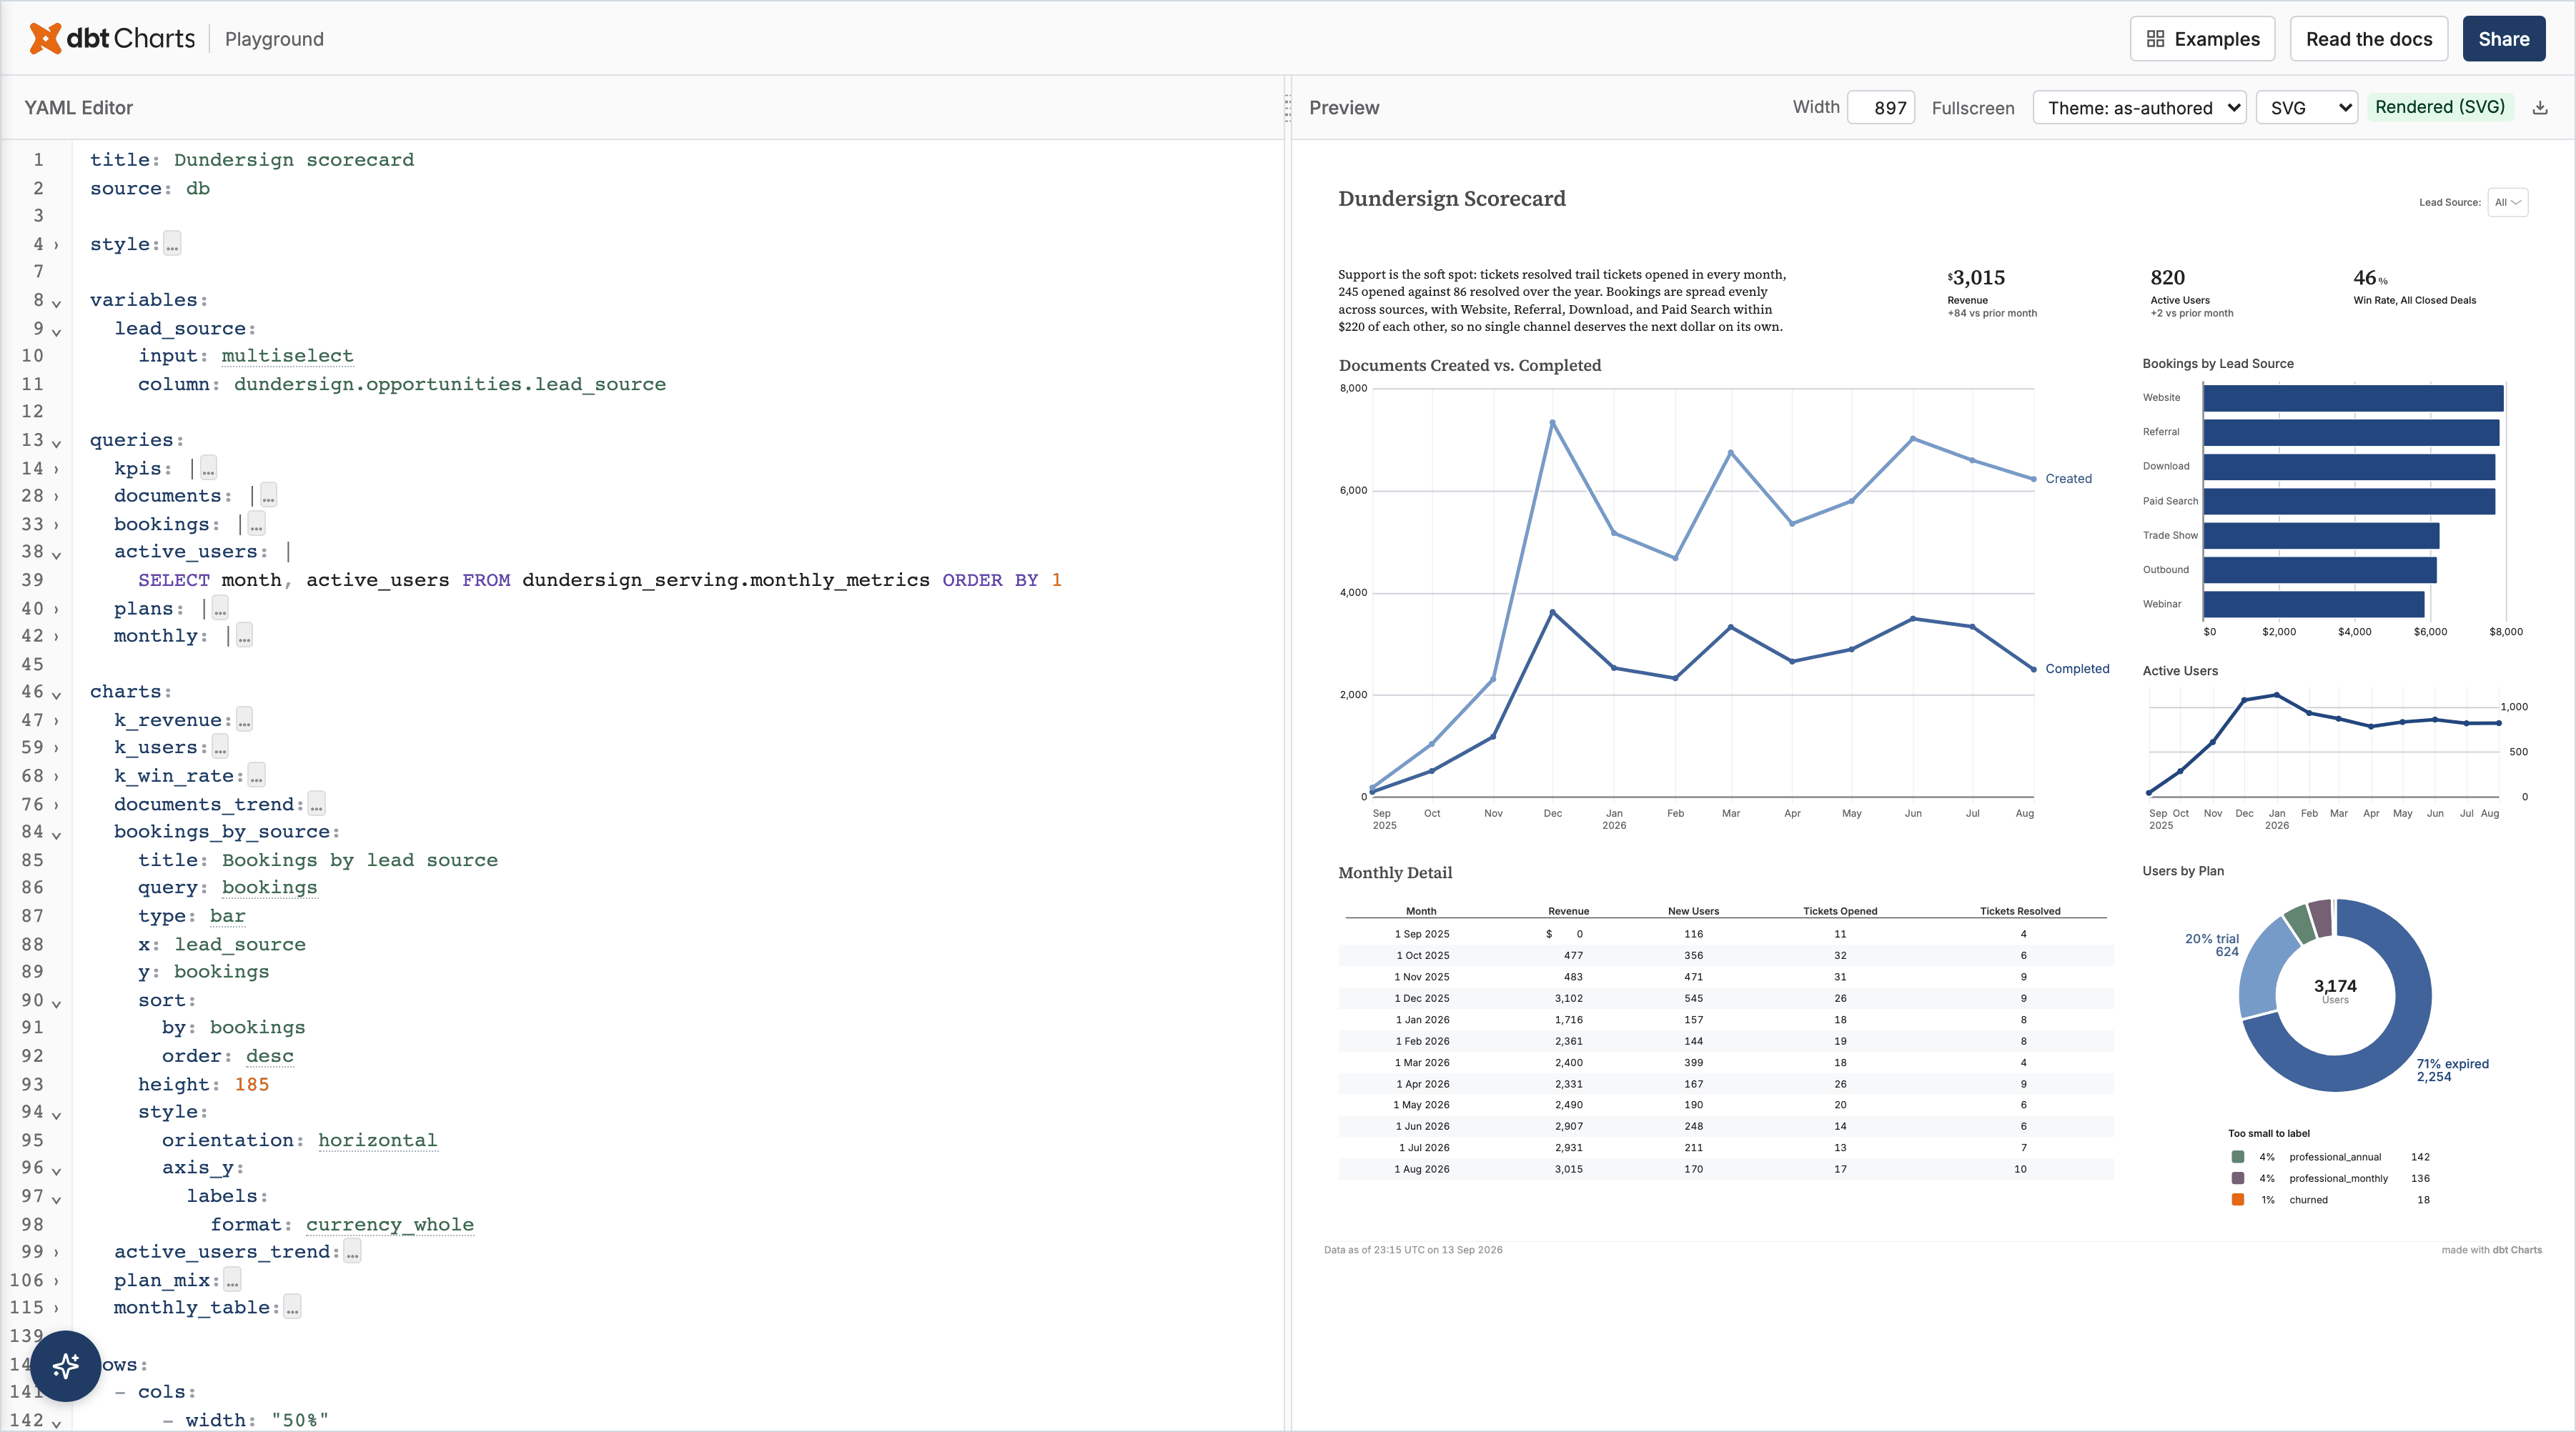Click the folded ellipsis after documents_trend:
Image resolution: width=2576 pixels, height=1432 pixels.
316,804
